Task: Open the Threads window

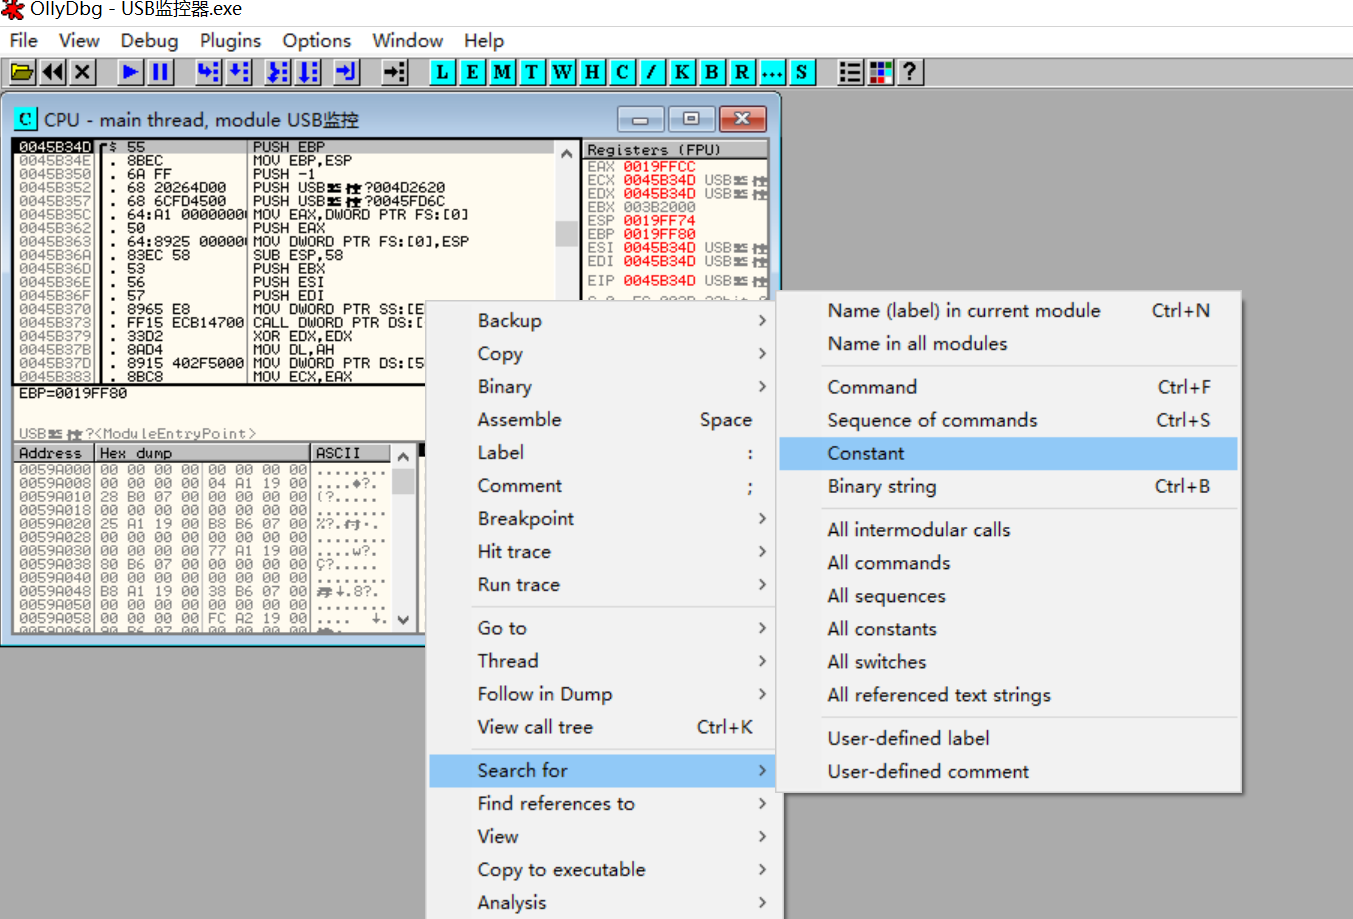Action: point(531,72)
